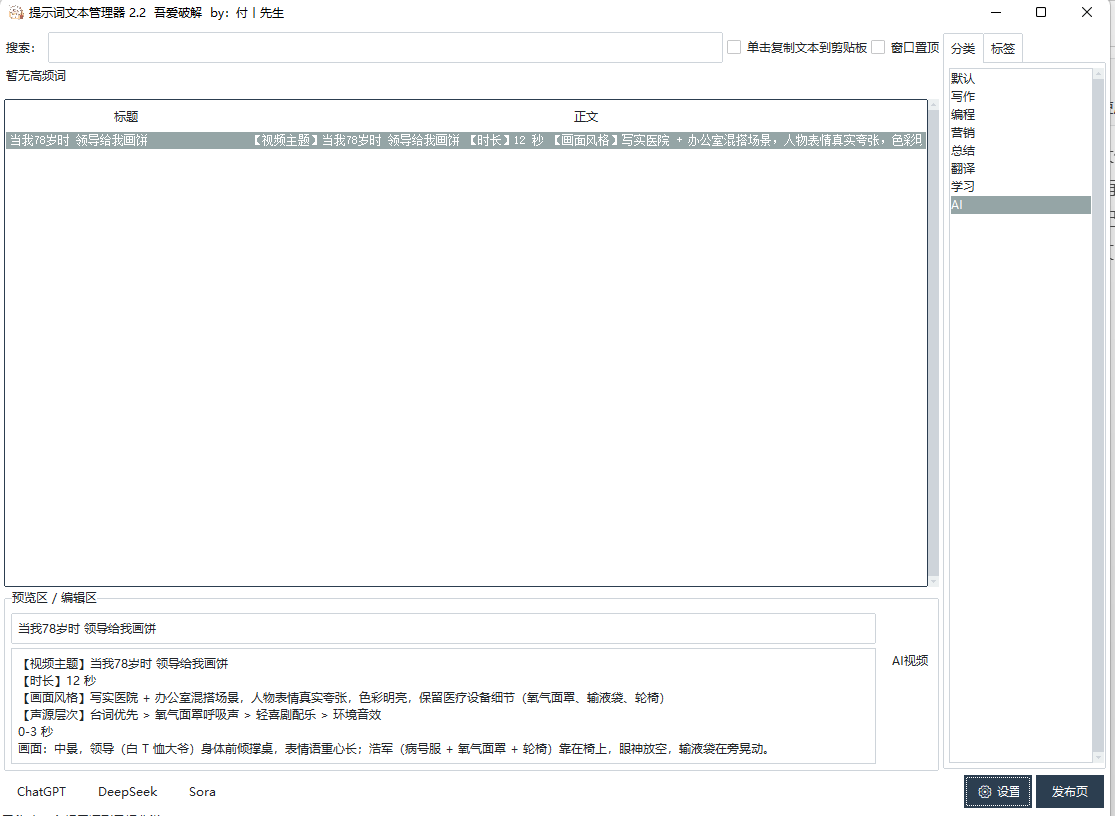Enable the 窗口置顶 checkbox
The width and height of the screenshot is (1115, 816).
coord(878,47)
